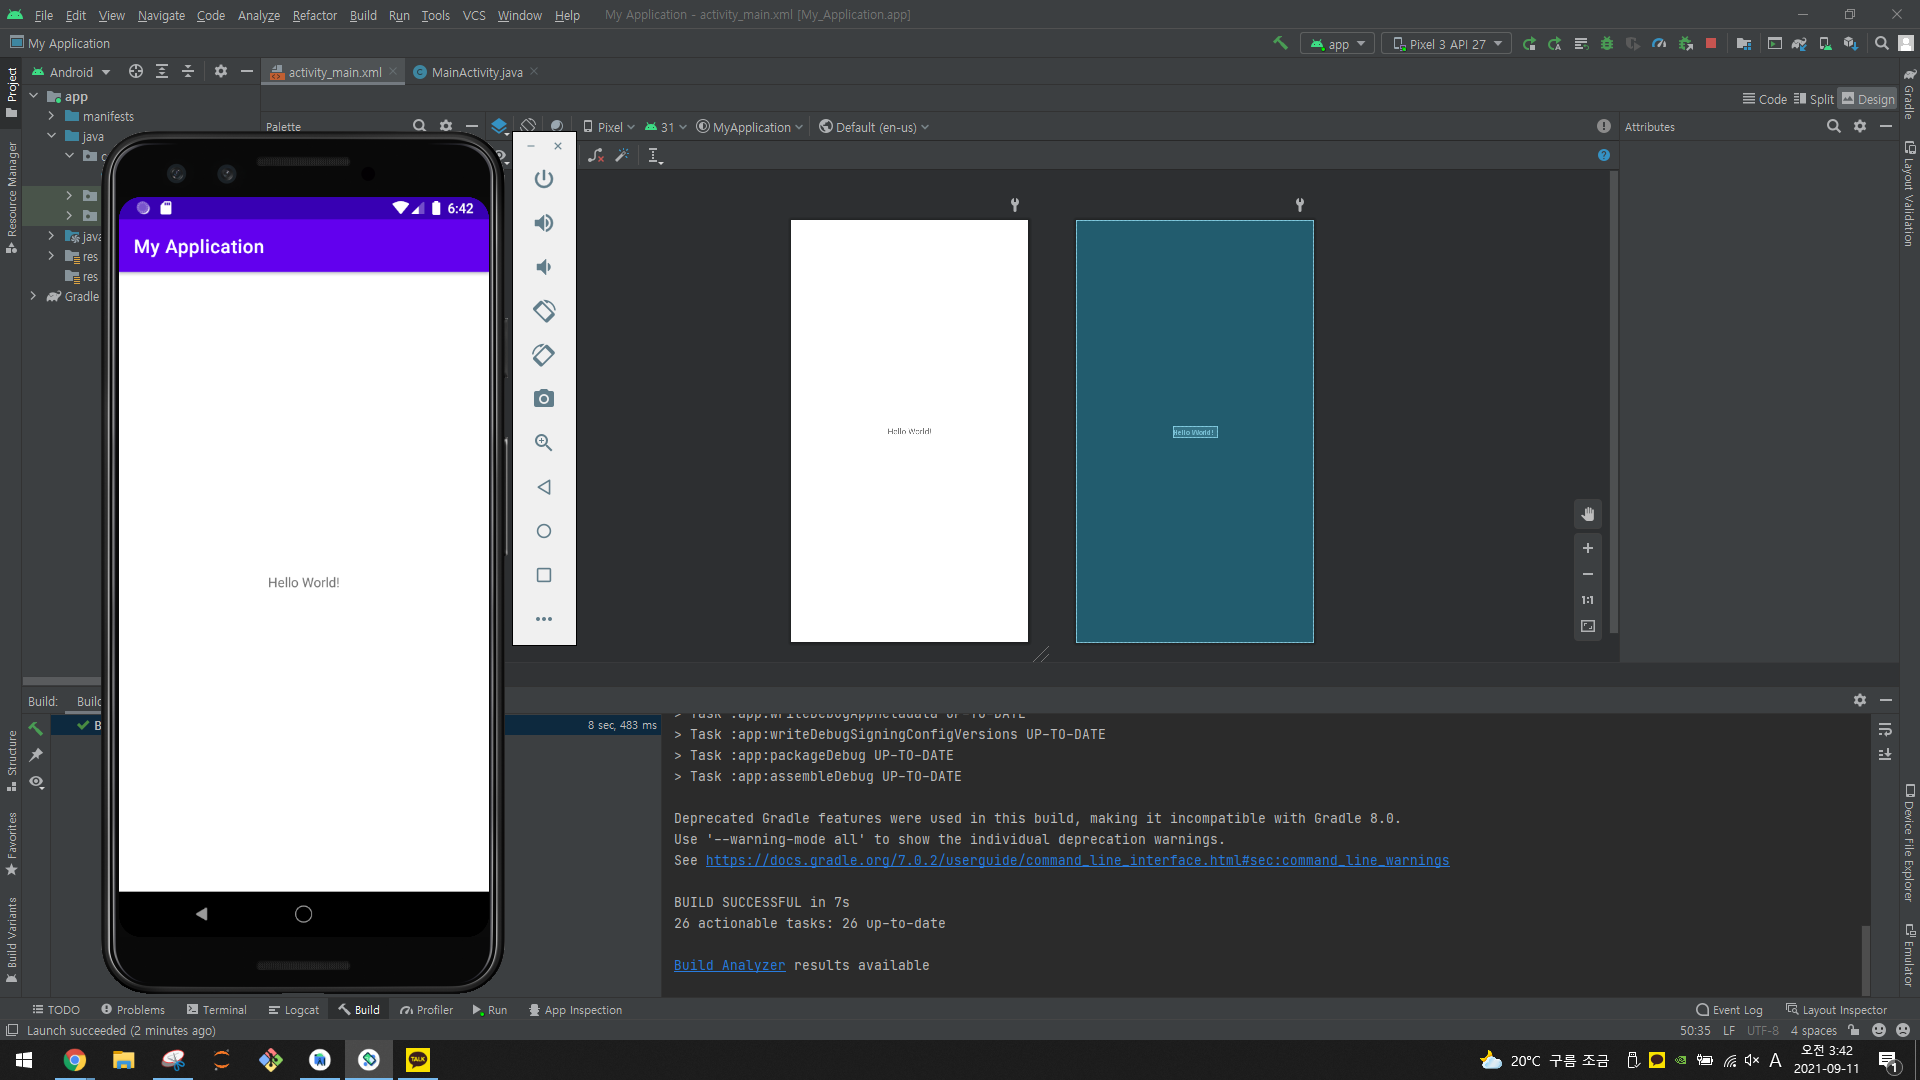Open the Pixel 3 API 27 device dropdown
Image resolution: width=1920 pixels, height=1080 pixels.
click(x=1446, y=44)
